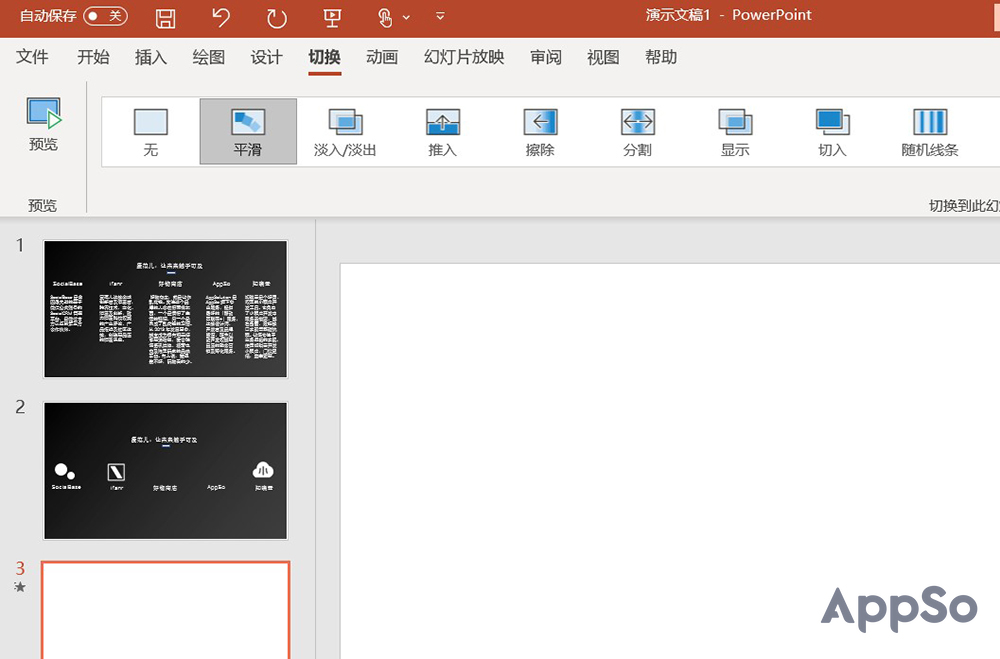Apply the 随机线条 transition effect

click(929, 131)
